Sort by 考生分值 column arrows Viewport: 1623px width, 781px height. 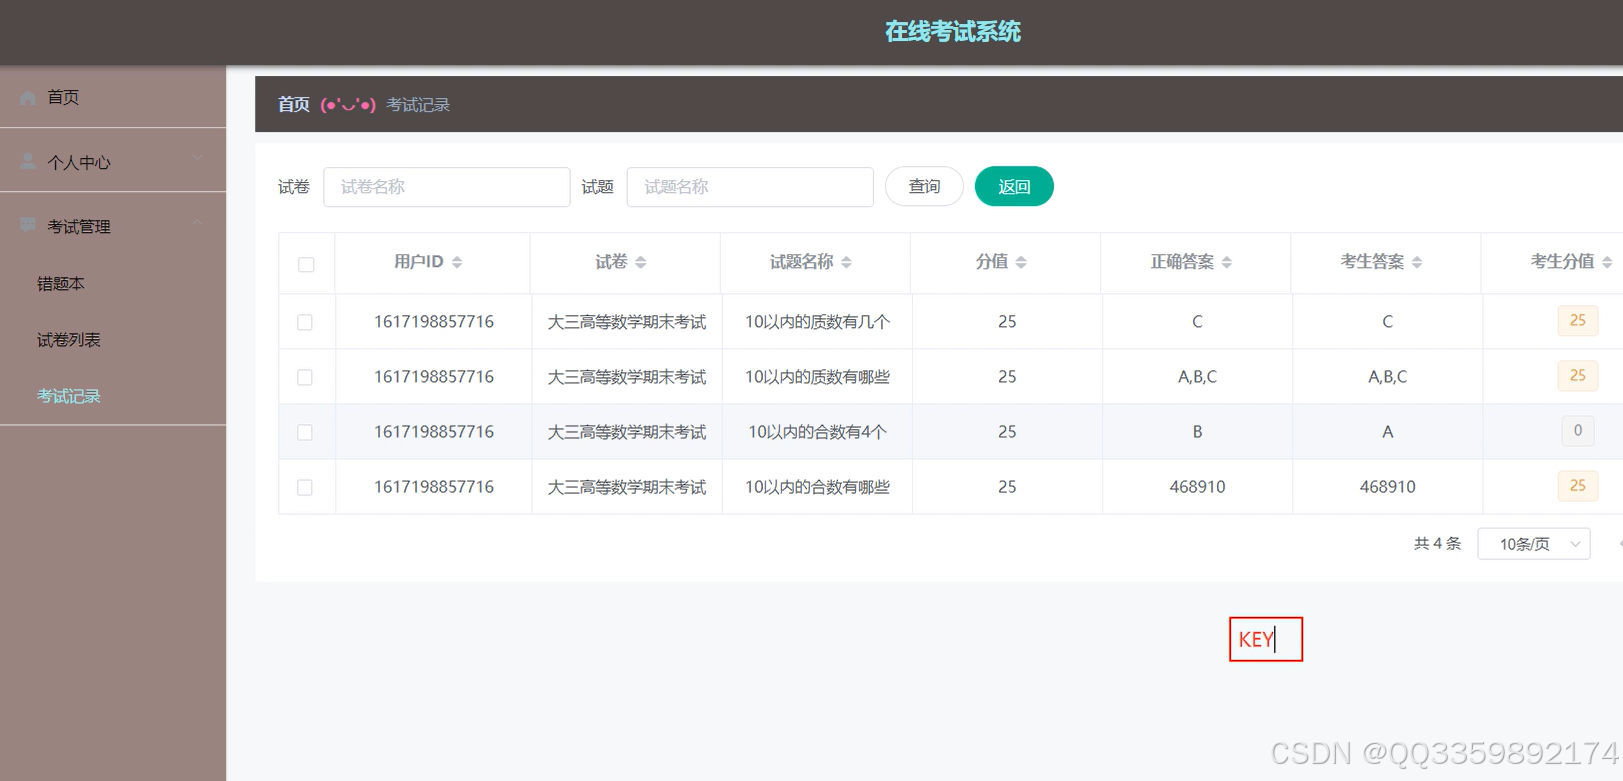coord(1607,262)
